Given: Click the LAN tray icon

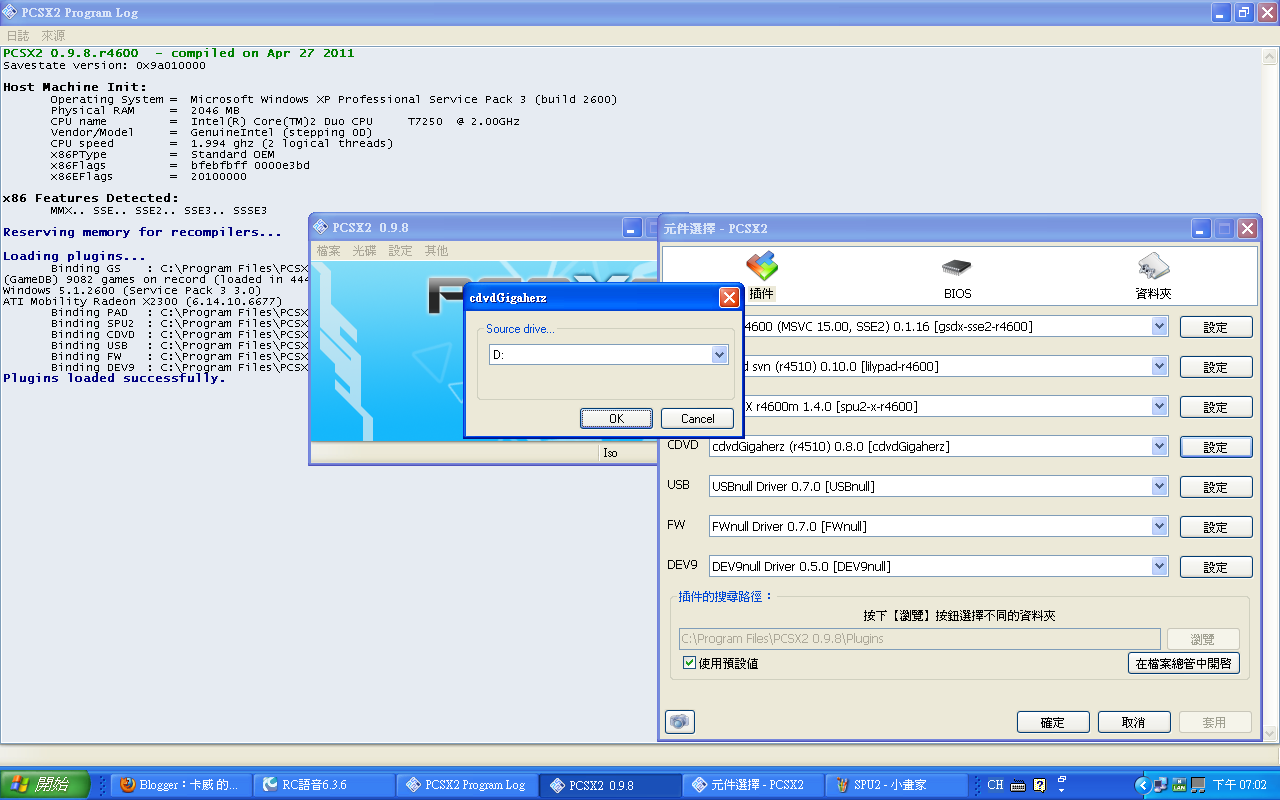Looking at the screenshot, I should tap(1179, 785).
